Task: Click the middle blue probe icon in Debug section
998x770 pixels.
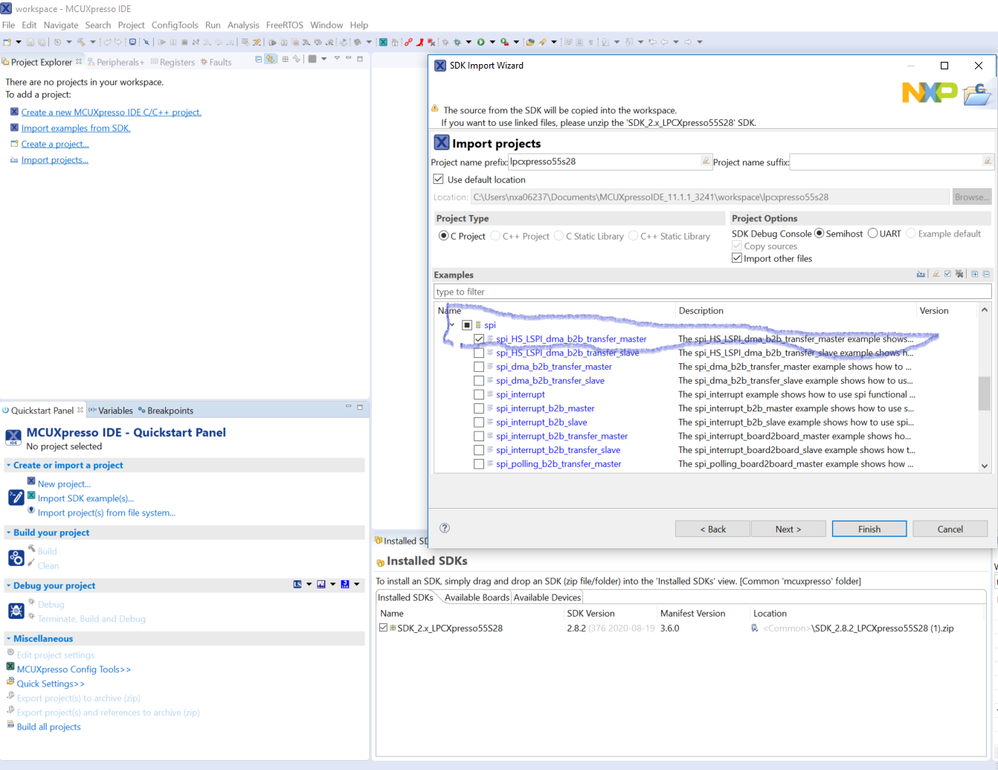Action: 321,584
